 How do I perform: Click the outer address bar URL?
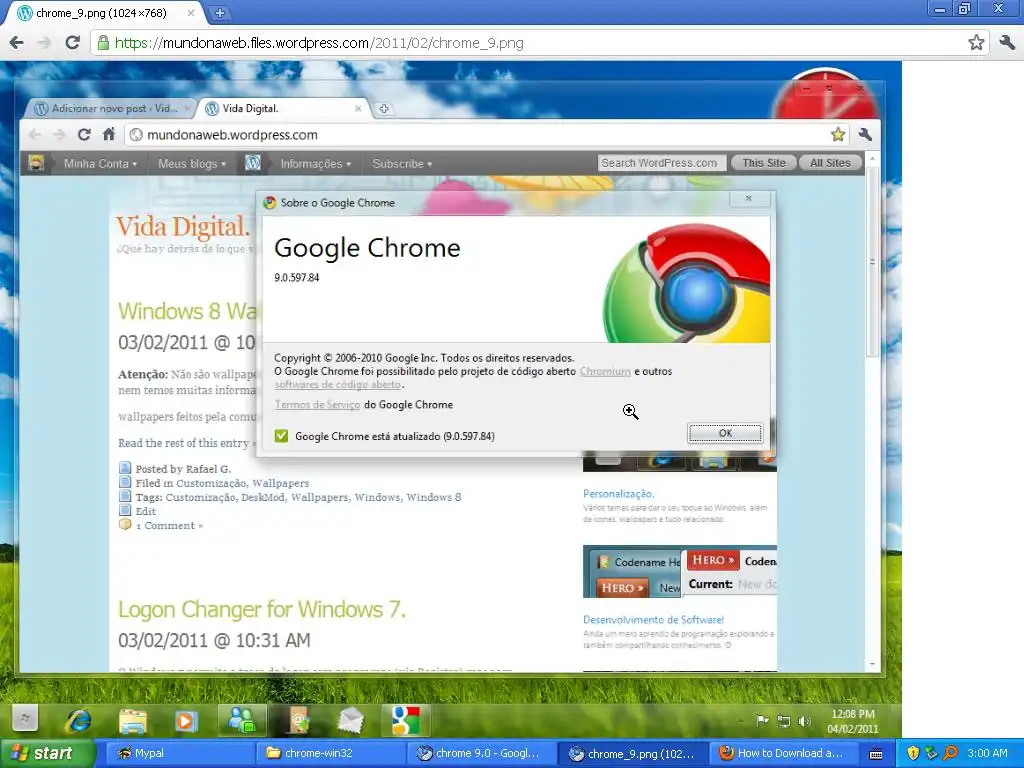pyautogui.click(x=319, y=43)
